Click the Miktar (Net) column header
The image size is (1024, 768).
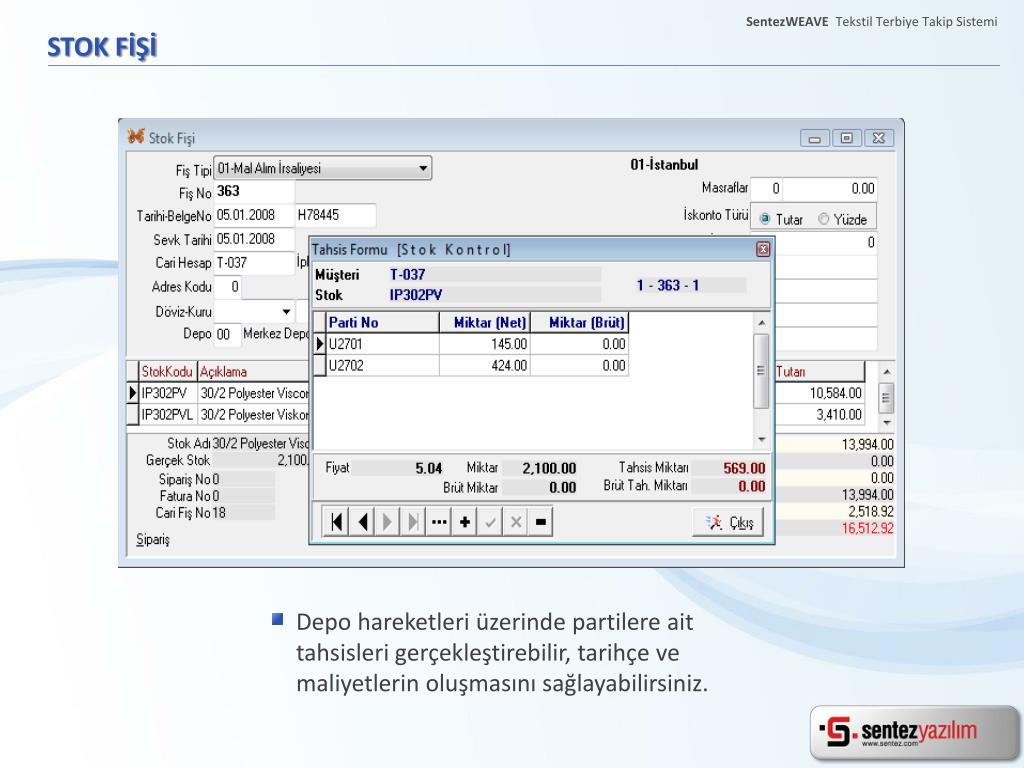pyautogui.click(x=485, y=323)
